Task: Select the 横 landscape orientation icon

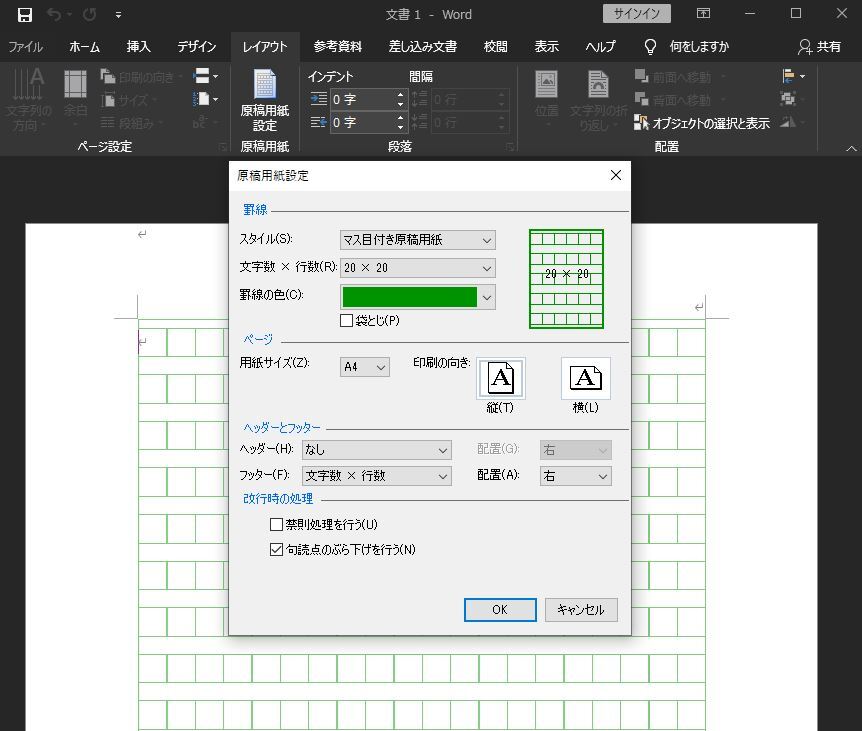Action: pyautogui.click(x=585, y=379)
